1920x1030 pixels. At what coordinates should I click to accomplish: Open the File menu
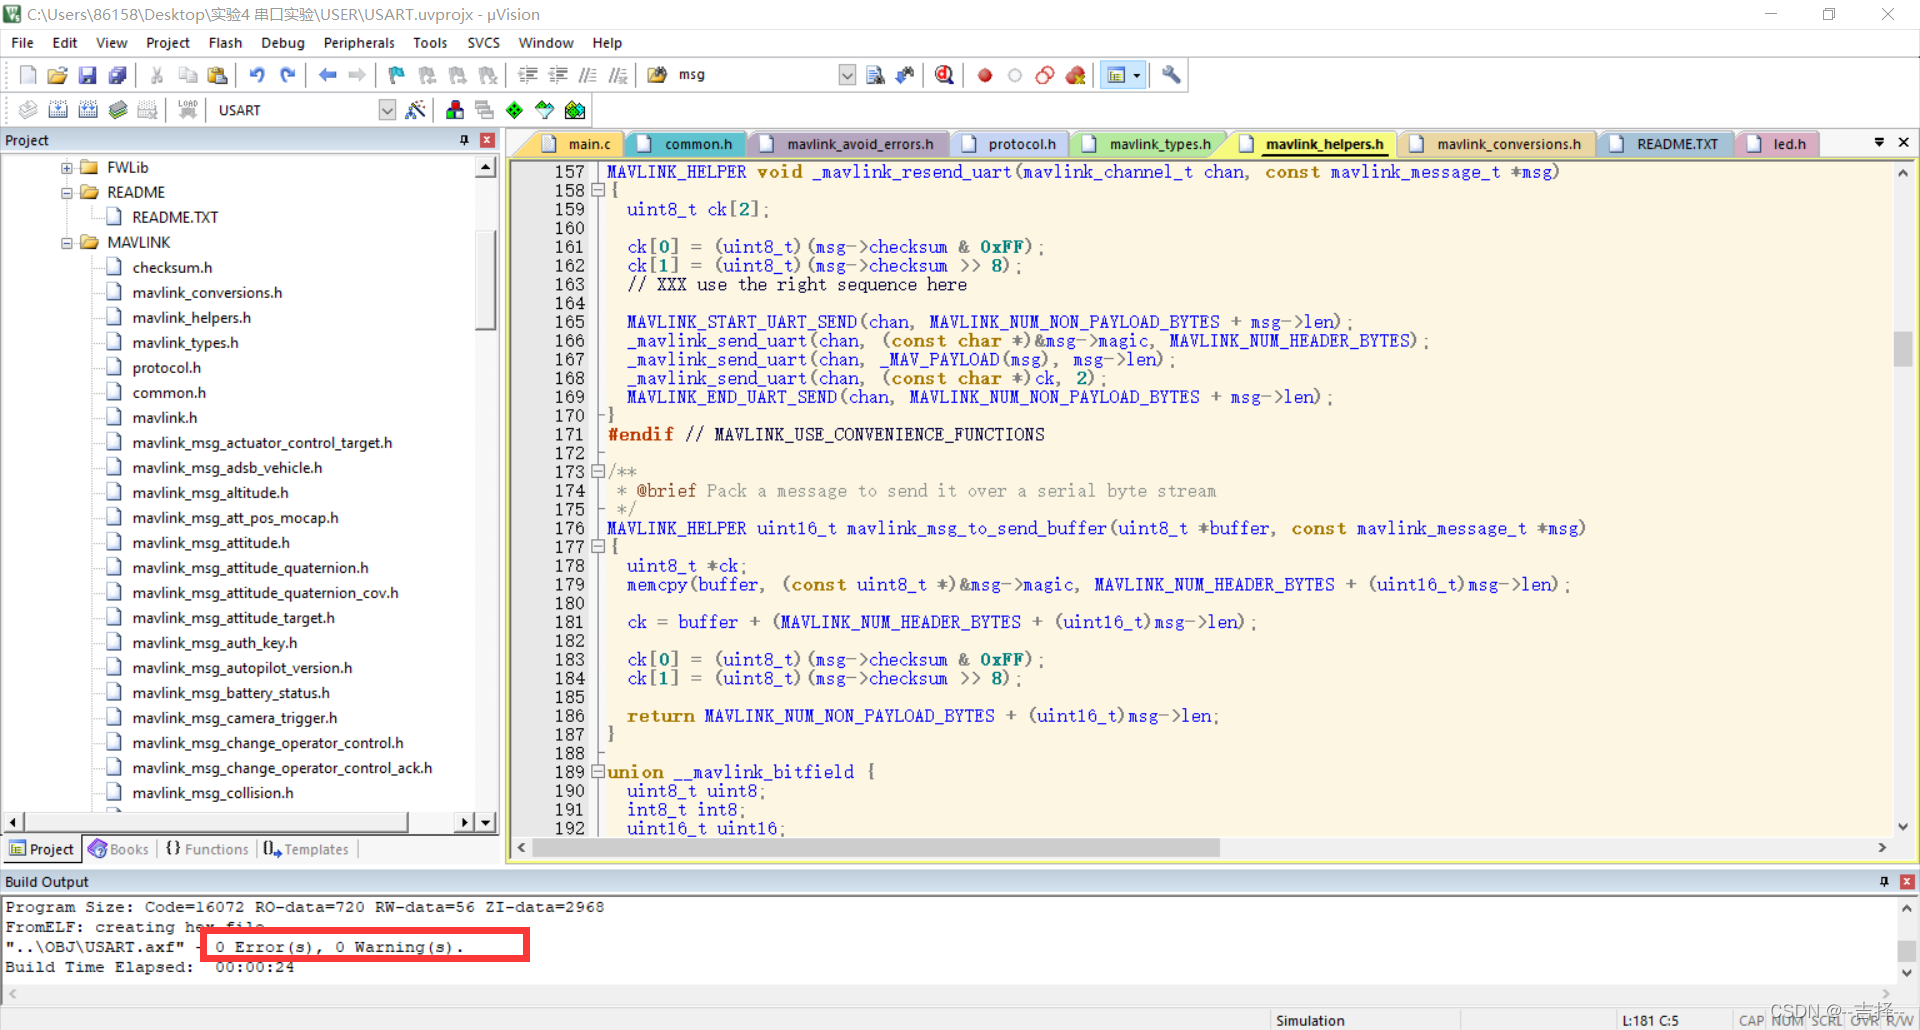tap(22, 43)
